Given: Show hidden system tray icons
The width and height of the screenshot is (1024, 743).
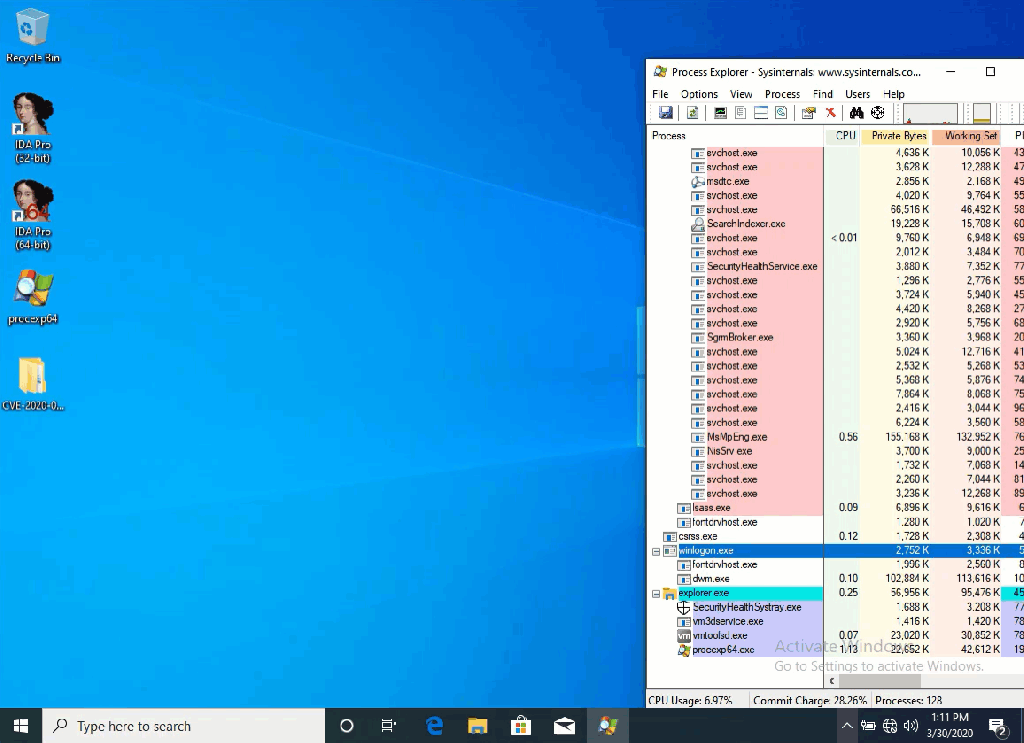Looking at the screenshot, I should point(847,726).
